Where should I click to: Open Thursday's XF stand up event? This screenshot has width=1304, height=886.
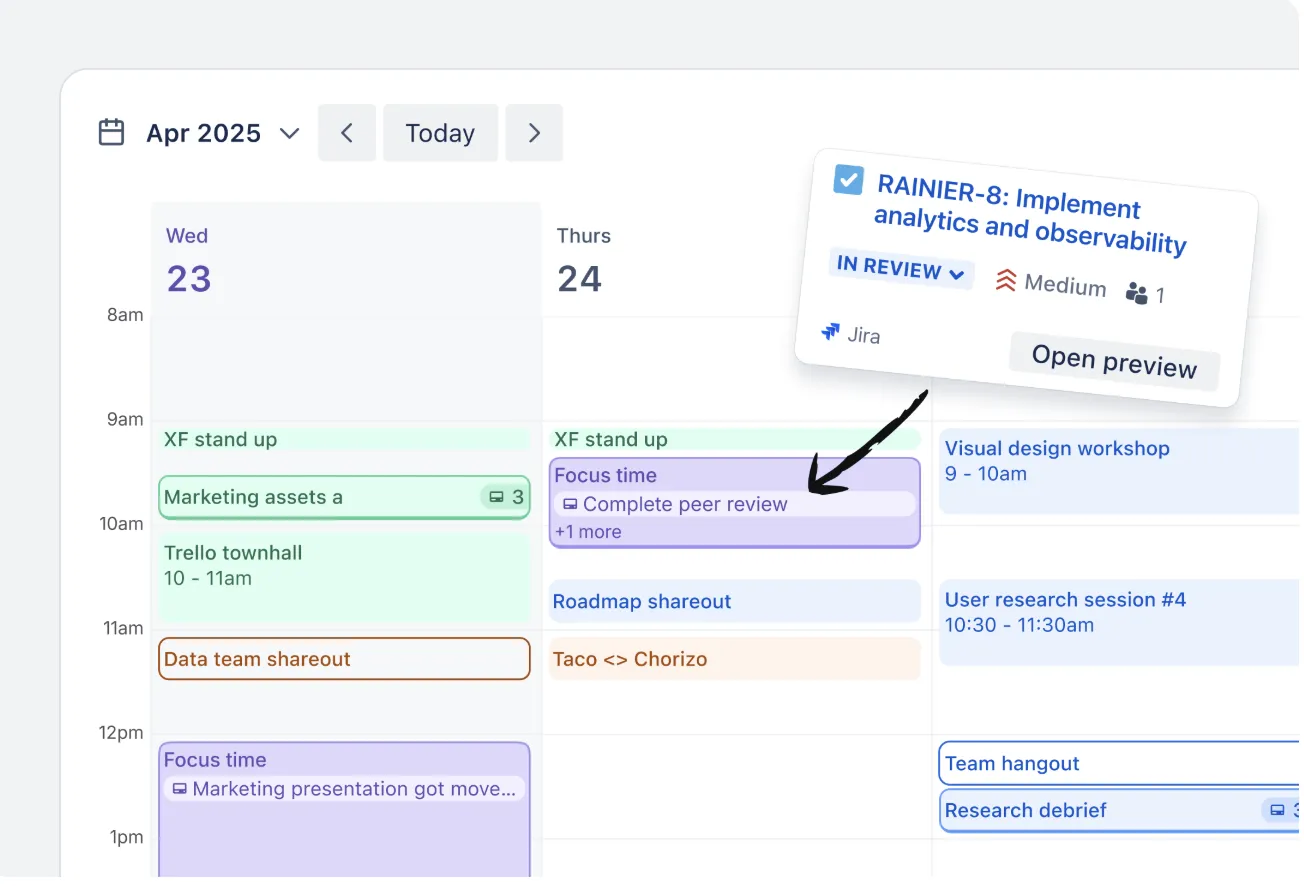point(735,440)
